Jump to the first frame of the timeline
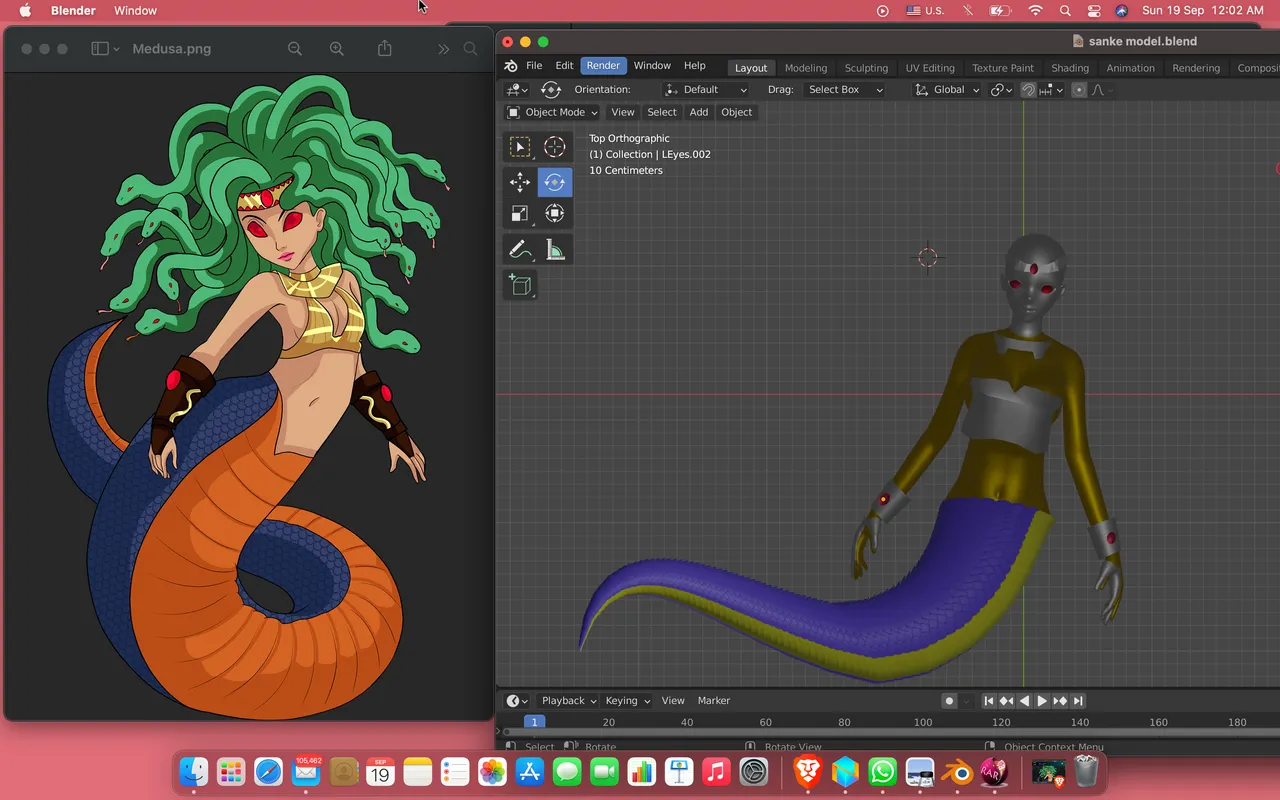The image size is (1280, 800). pyautogui.click(x=988, y=701)
